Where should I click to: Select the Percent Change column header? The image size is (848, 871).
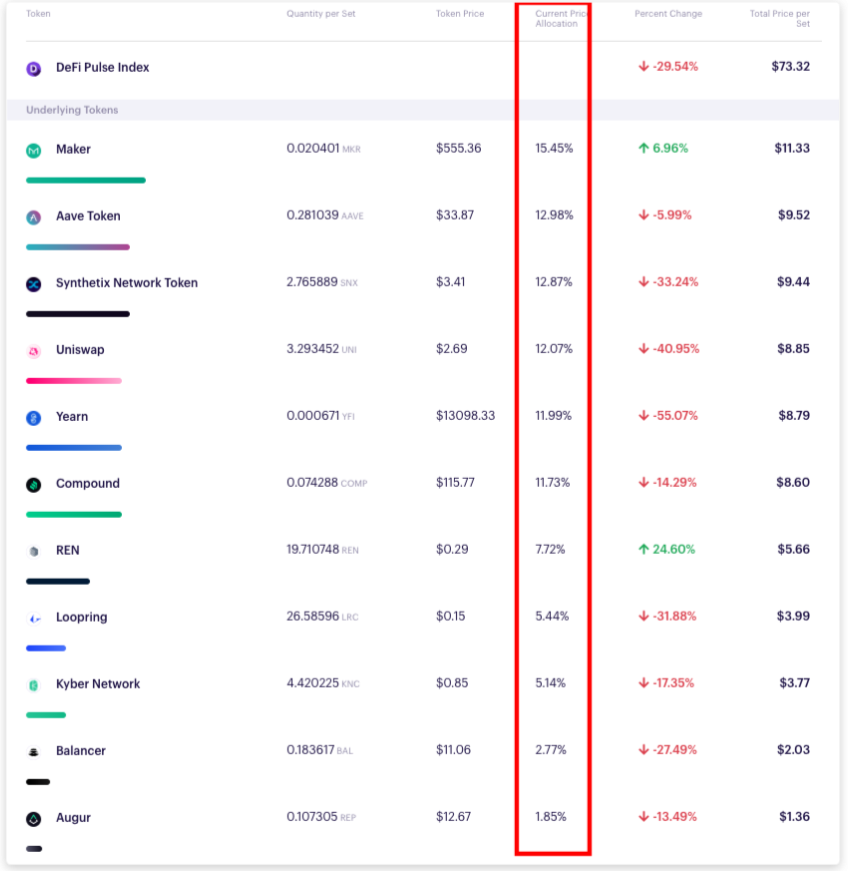pyautogui.click(x=668, y=14)
